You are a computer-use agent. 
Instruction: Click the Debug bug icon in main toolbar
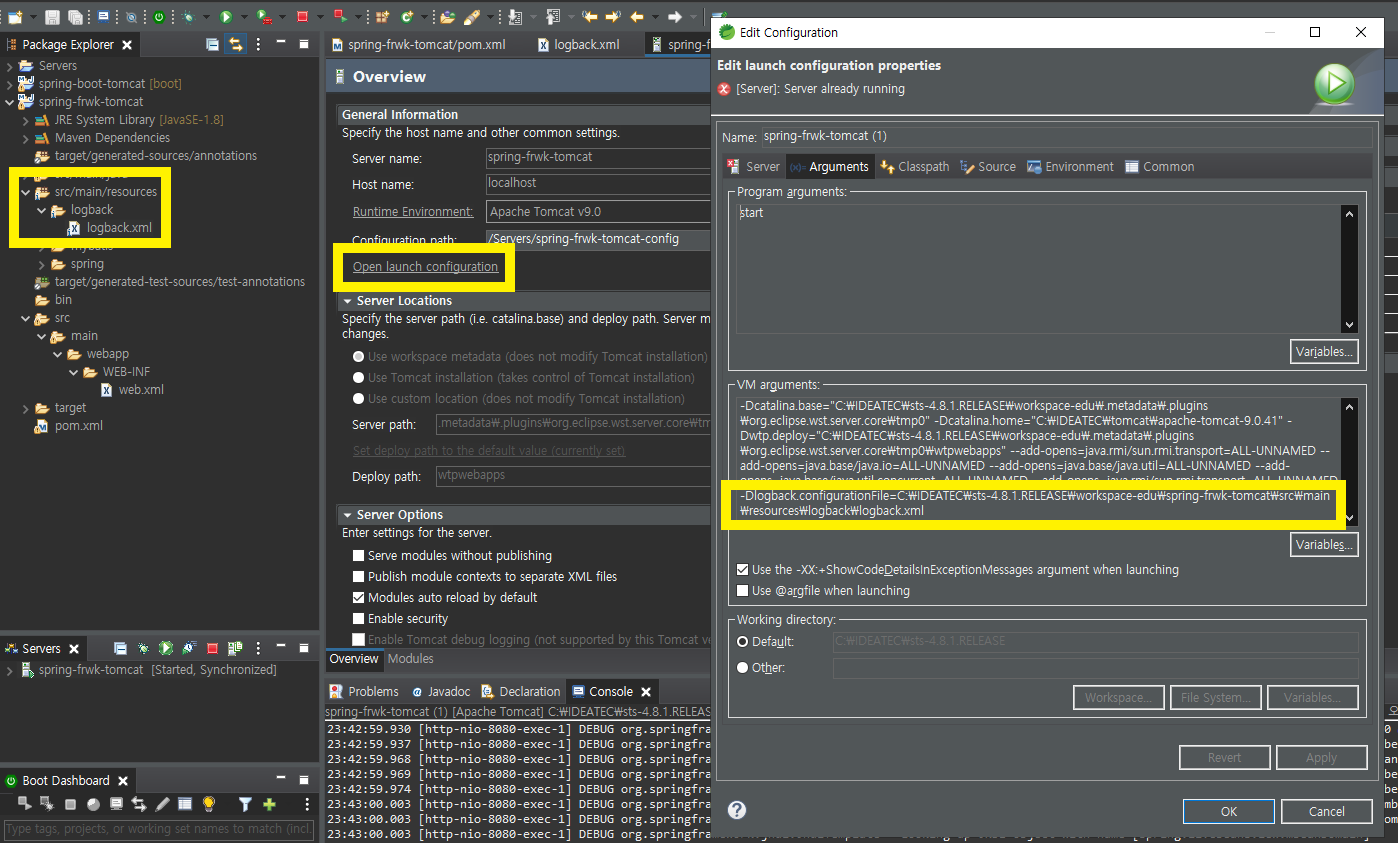click(x=188, y=17)
